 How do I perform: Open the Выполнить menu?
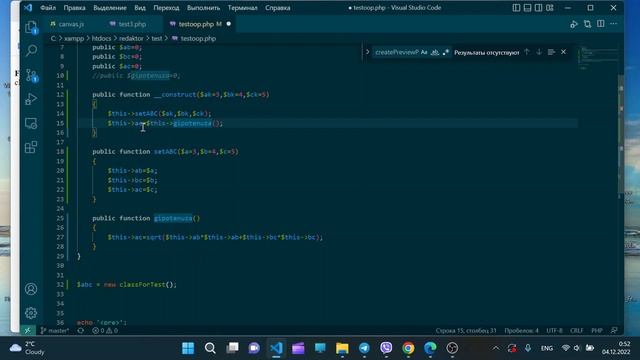point(203,8)
